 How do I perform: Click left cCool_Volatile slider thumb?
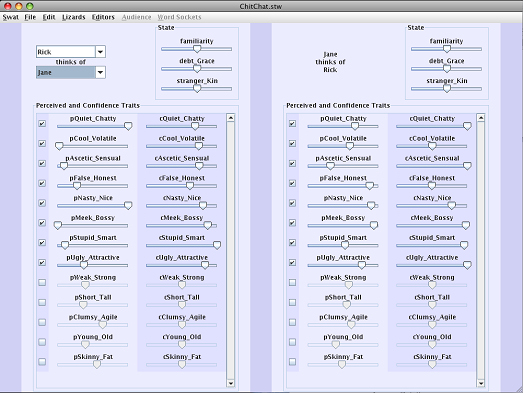(x=199, y=146)
